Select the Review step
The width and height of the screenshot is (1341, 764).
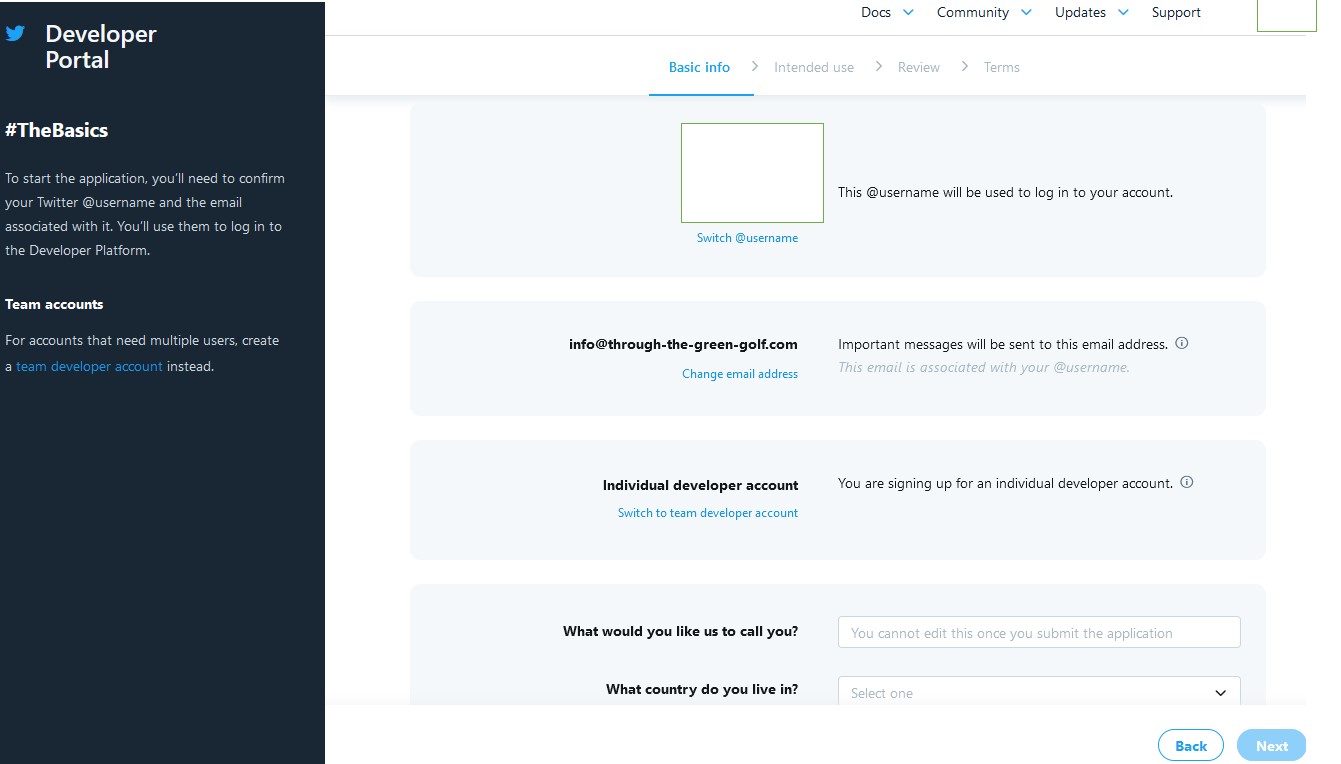coord(919,67)
